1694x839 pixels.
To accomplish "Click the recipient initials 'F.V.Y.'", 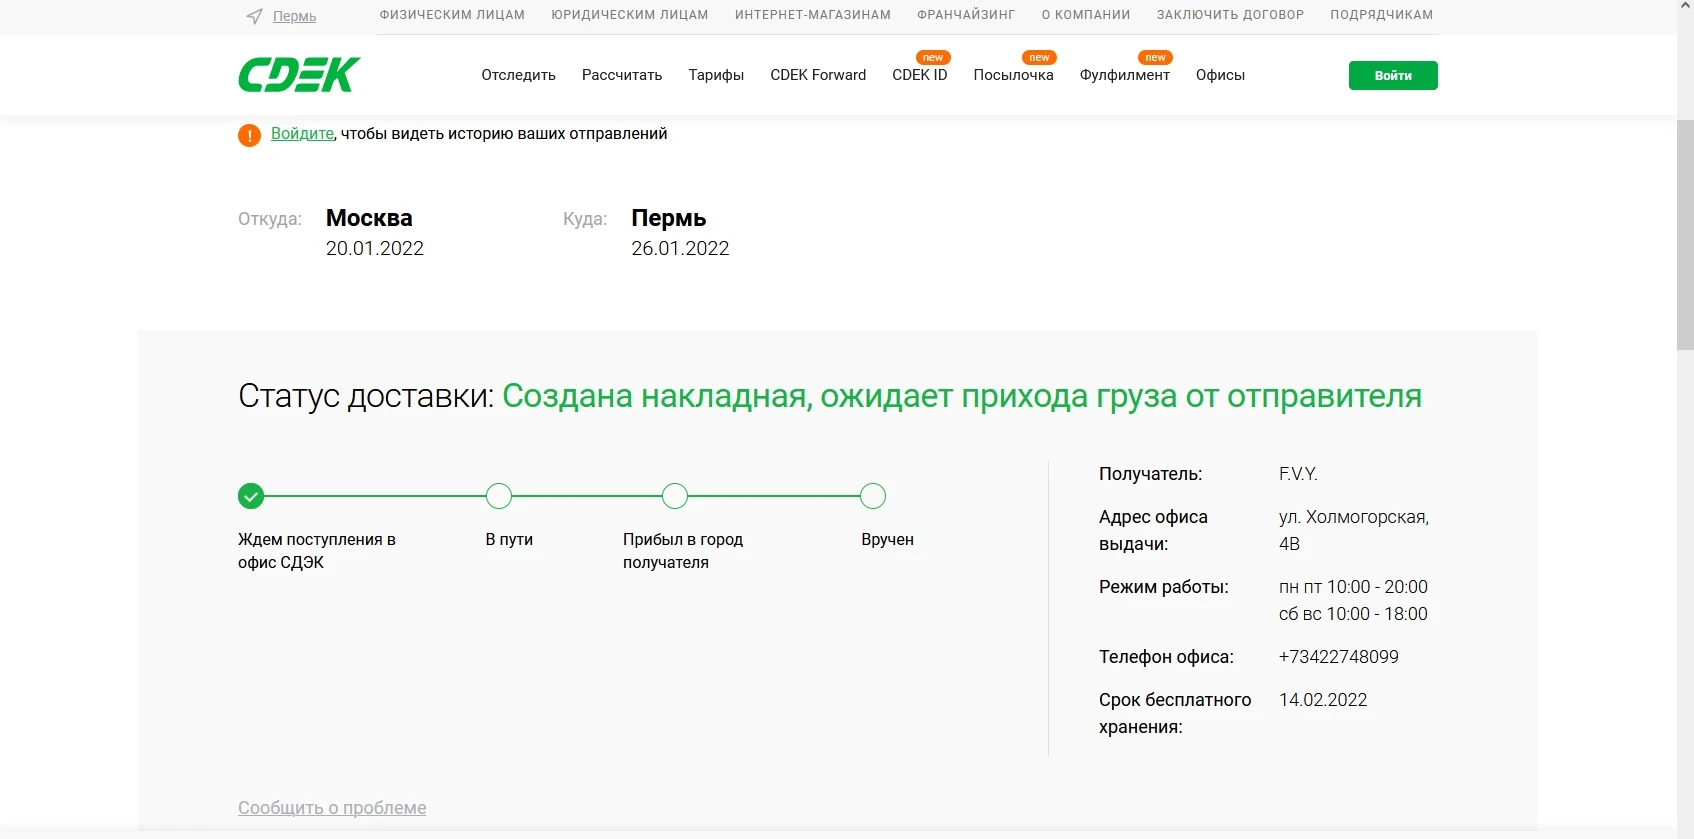I will click(1298, 474).
